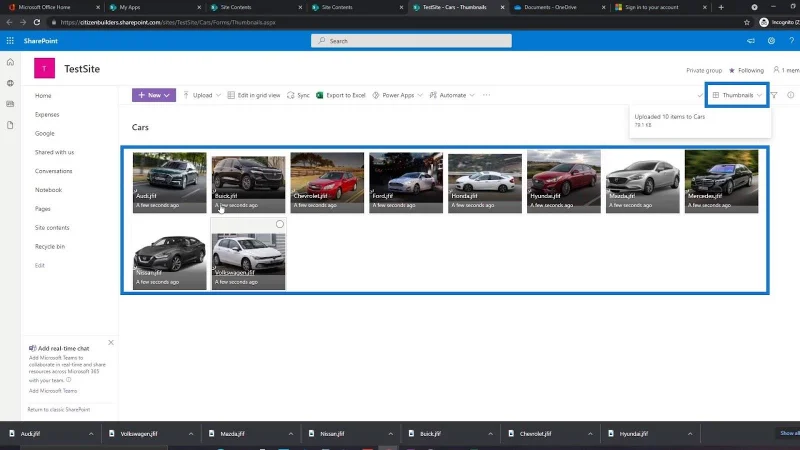The width and height of the screenshot is (800, 450).
Task: Click the TestSite pink logo tile
Action: point(44,68)
